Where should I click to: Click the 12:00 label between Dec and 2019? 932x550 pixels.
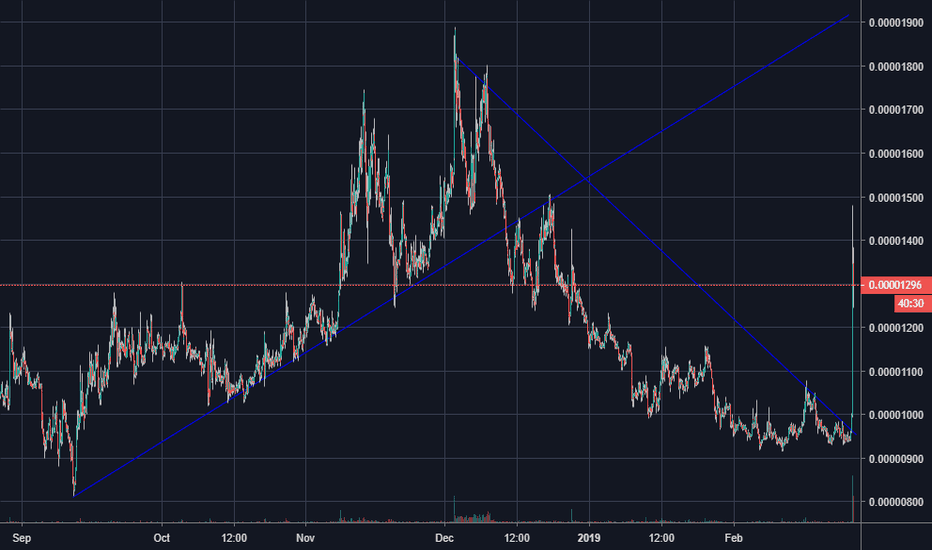517,538
